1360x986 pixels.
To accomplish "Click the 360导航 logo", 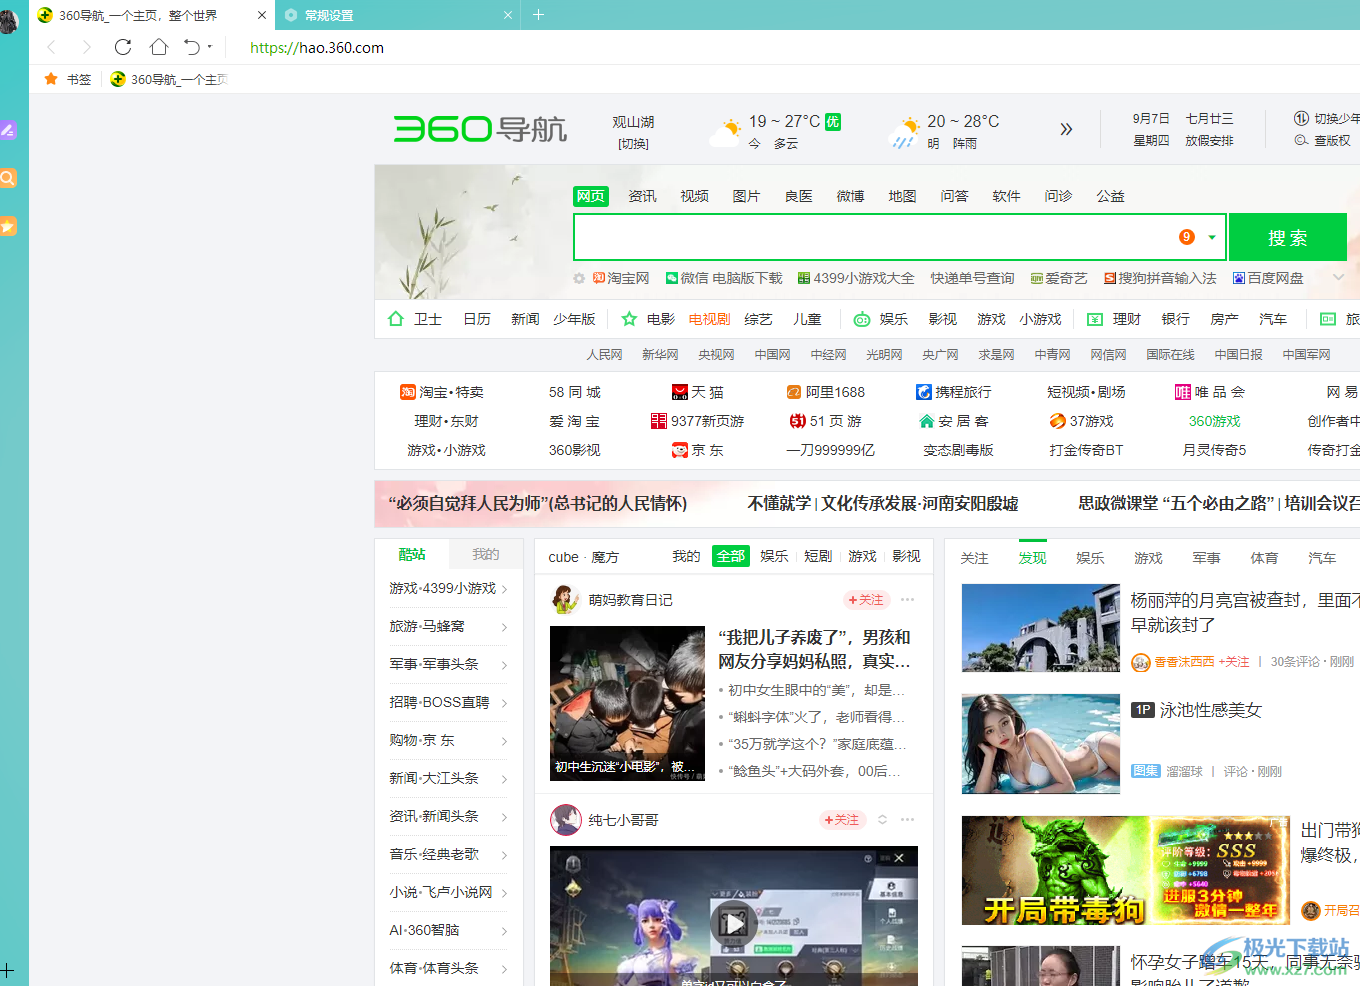I will pos(480,129).
